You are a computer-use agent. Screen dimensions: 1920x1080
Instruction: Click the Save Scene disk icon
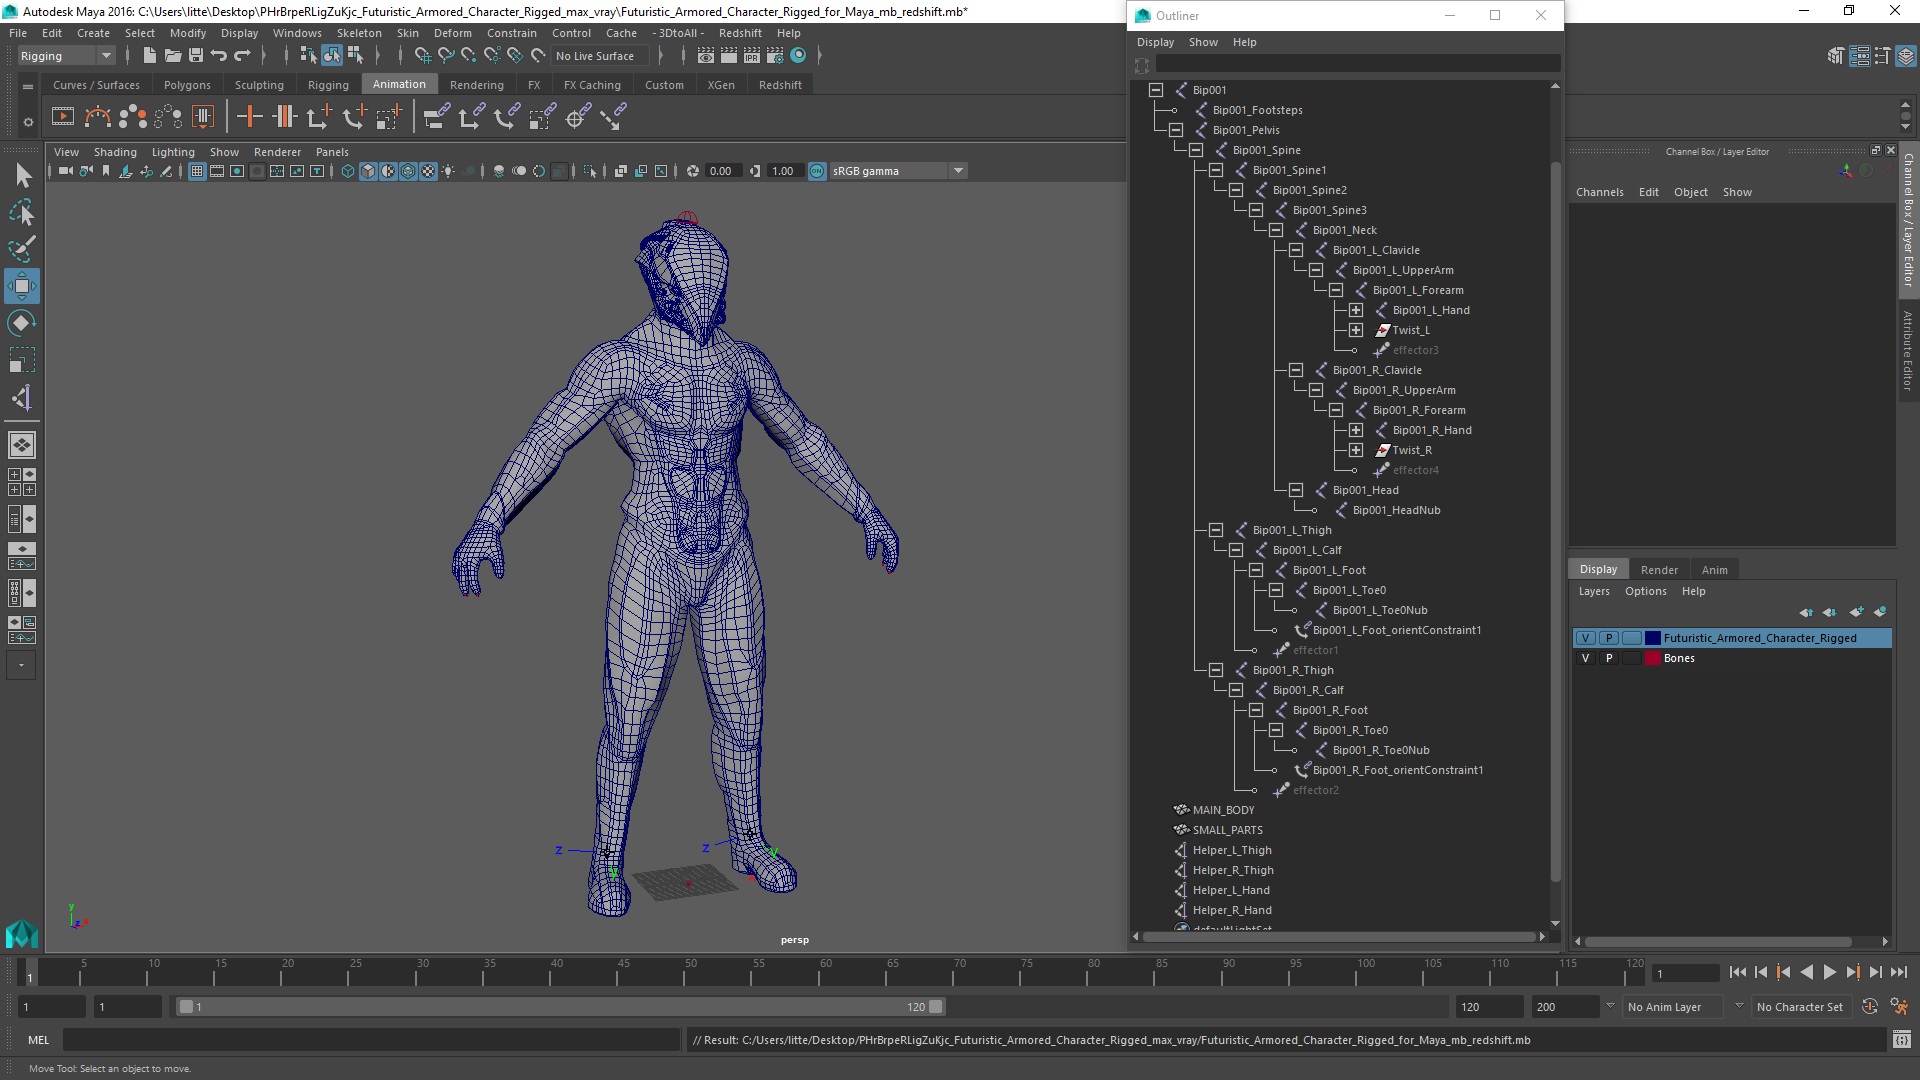195,56
